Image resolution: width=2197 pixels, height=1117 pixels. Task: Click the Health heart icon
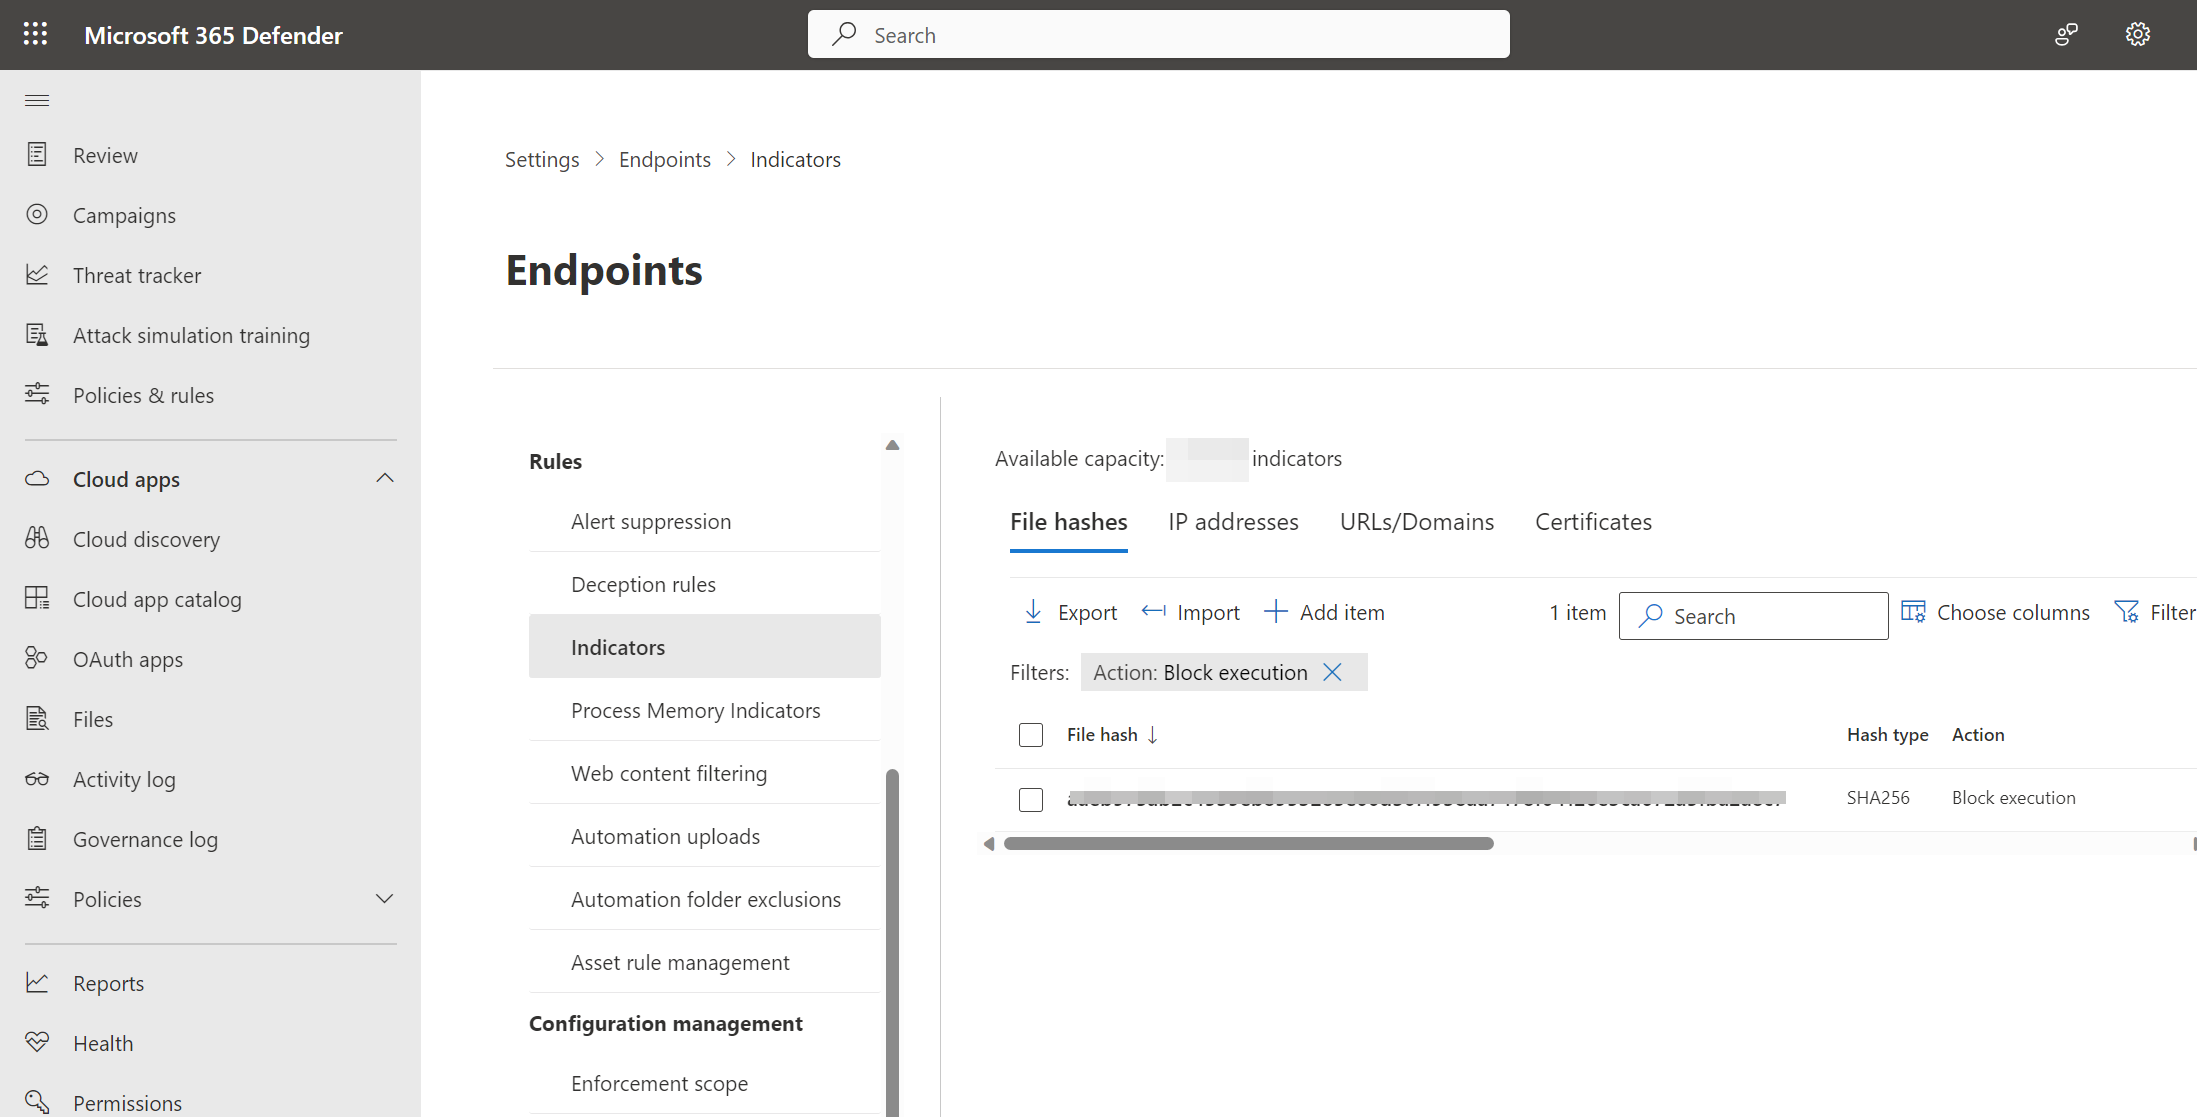(37, 1042)
